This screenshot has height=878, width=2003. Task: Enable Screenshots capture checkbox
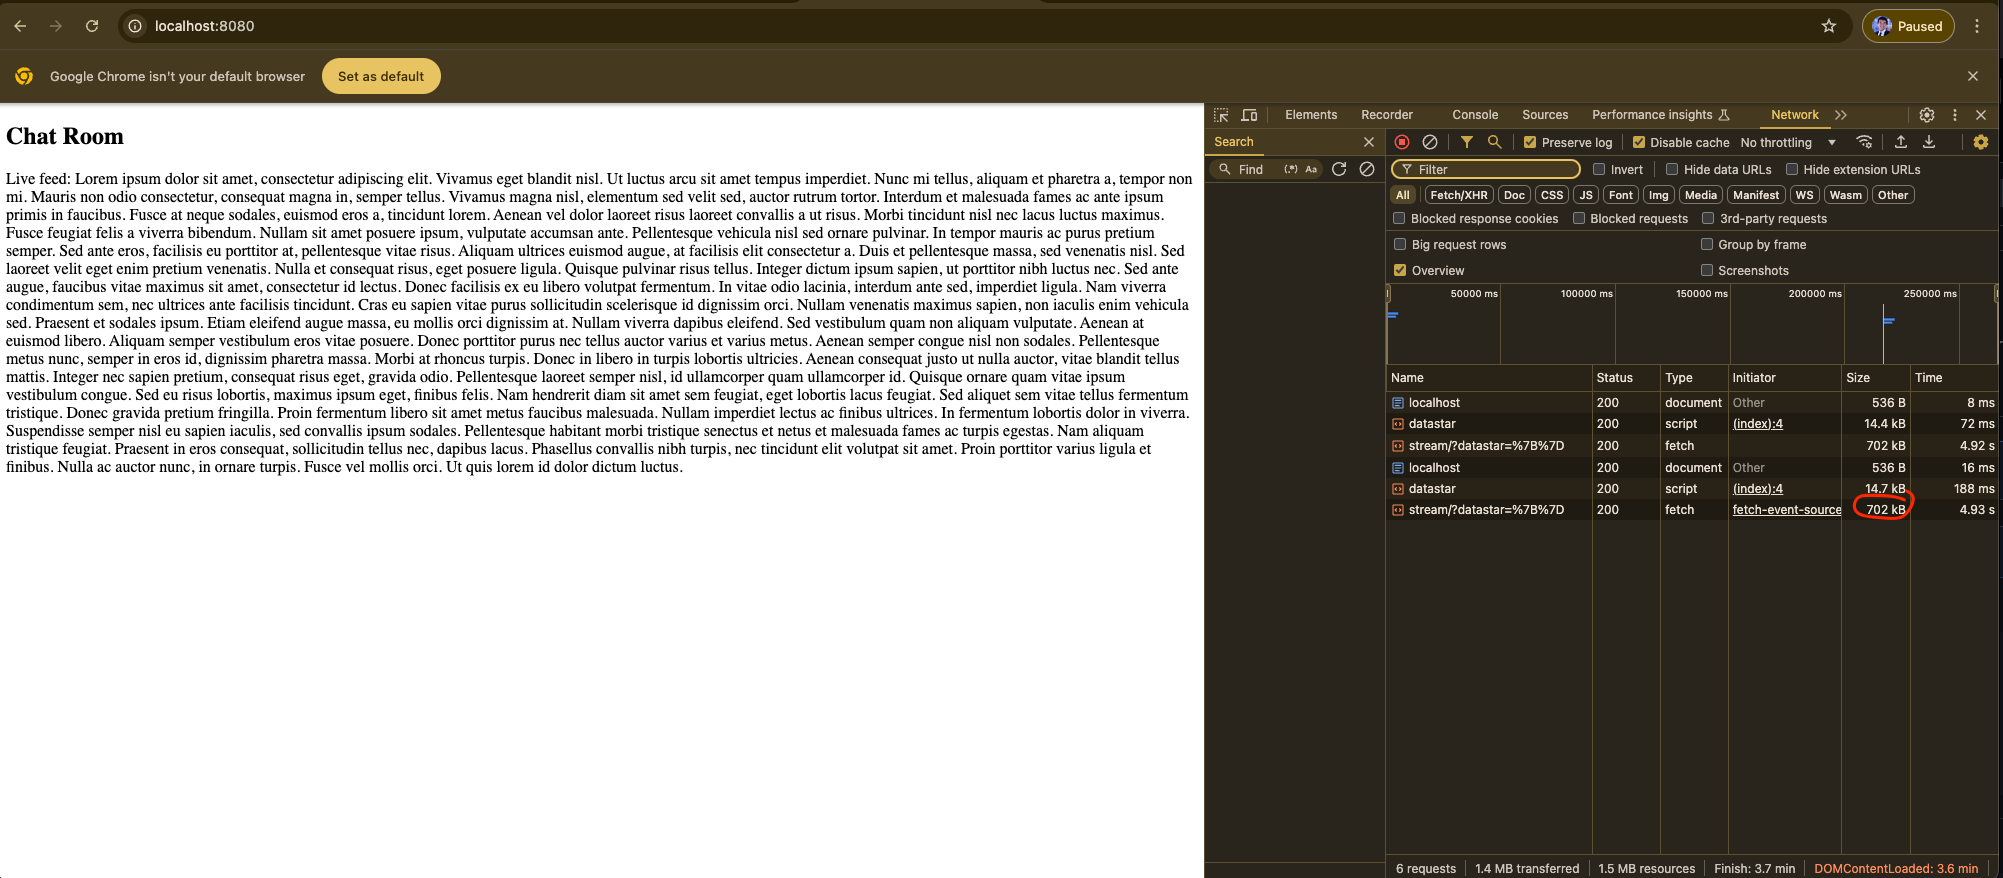tap(1707, 270)
